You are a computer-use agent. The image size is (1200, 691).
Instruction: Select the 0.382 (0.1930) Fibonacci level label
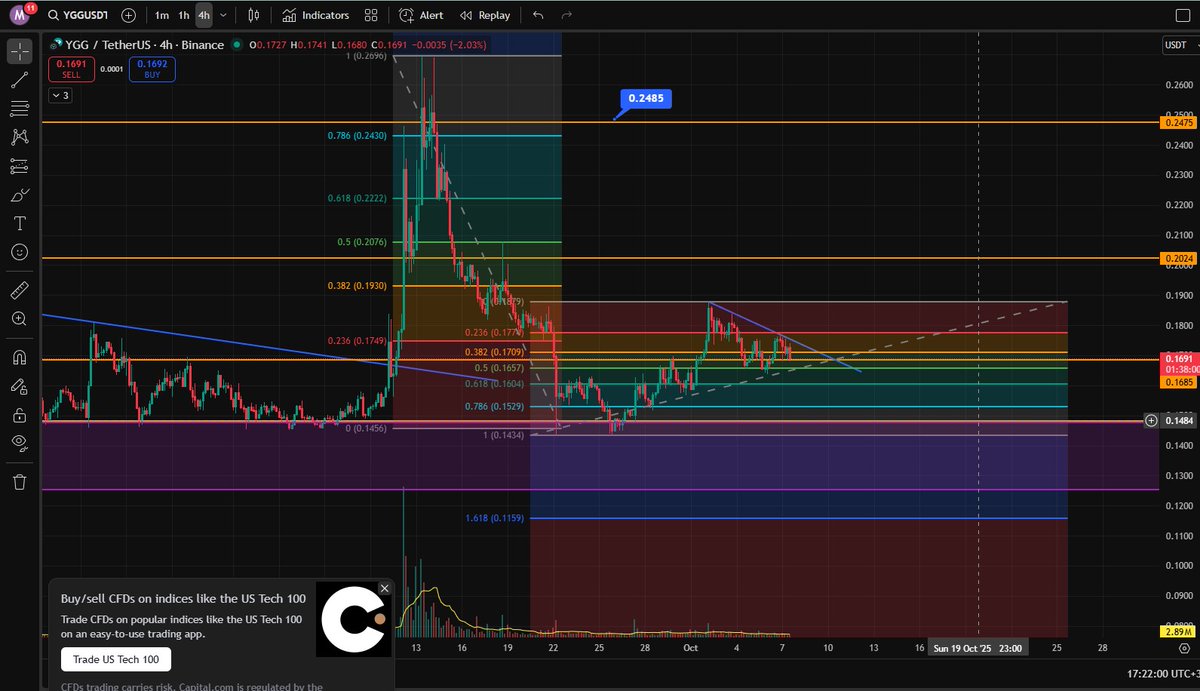pyautogui.click(x=357, y=286)
